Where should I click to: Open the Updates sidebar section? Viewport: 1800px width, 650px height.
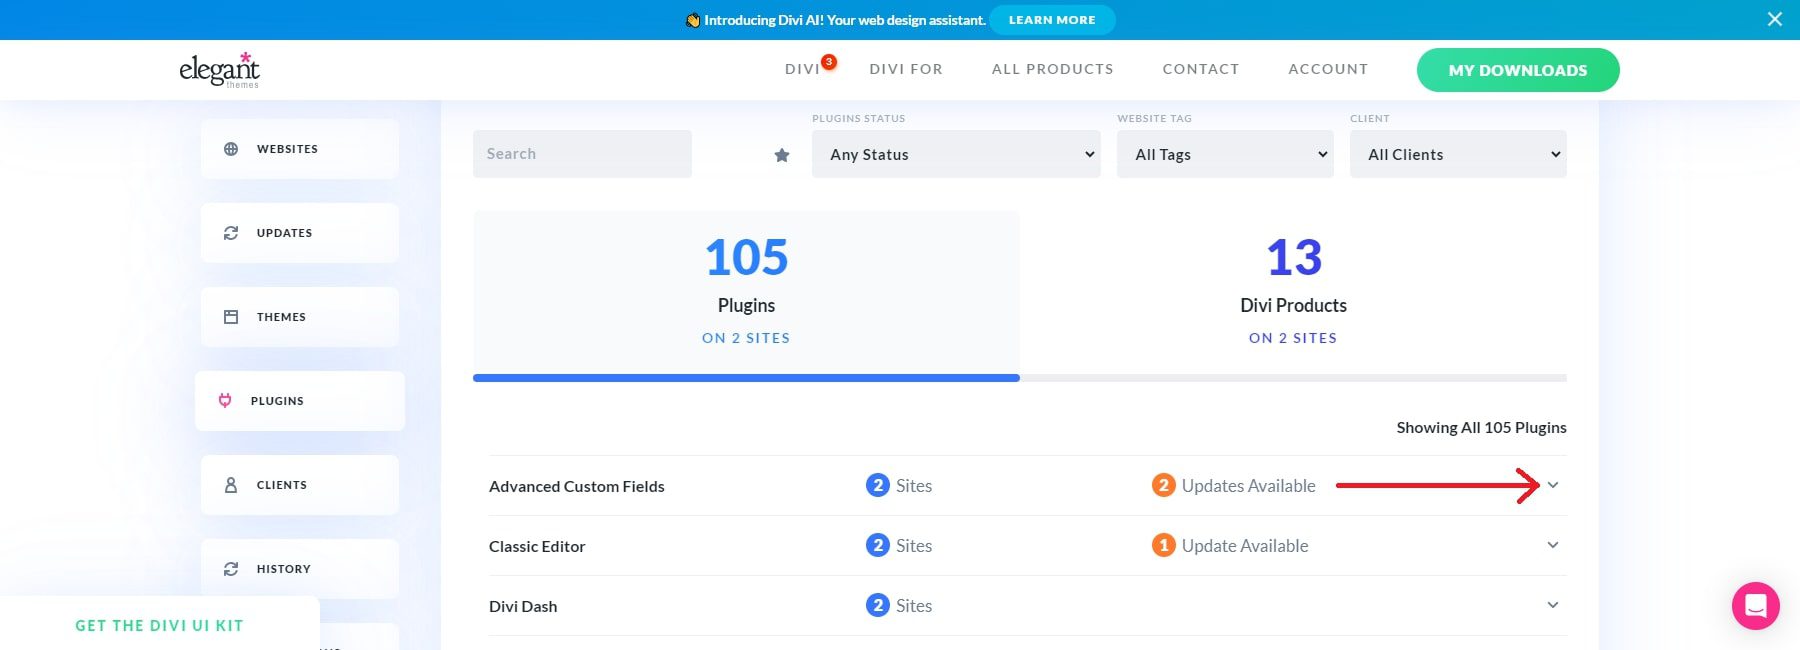click(x=300, y=233)
